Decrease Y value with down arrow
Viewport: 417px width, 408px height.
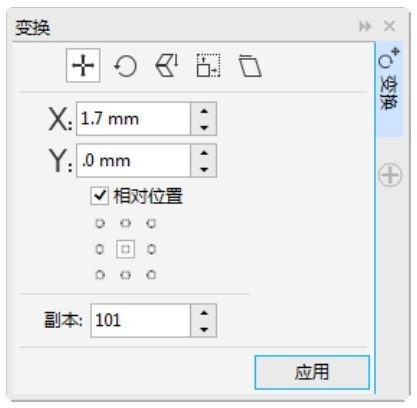[204, 169]
